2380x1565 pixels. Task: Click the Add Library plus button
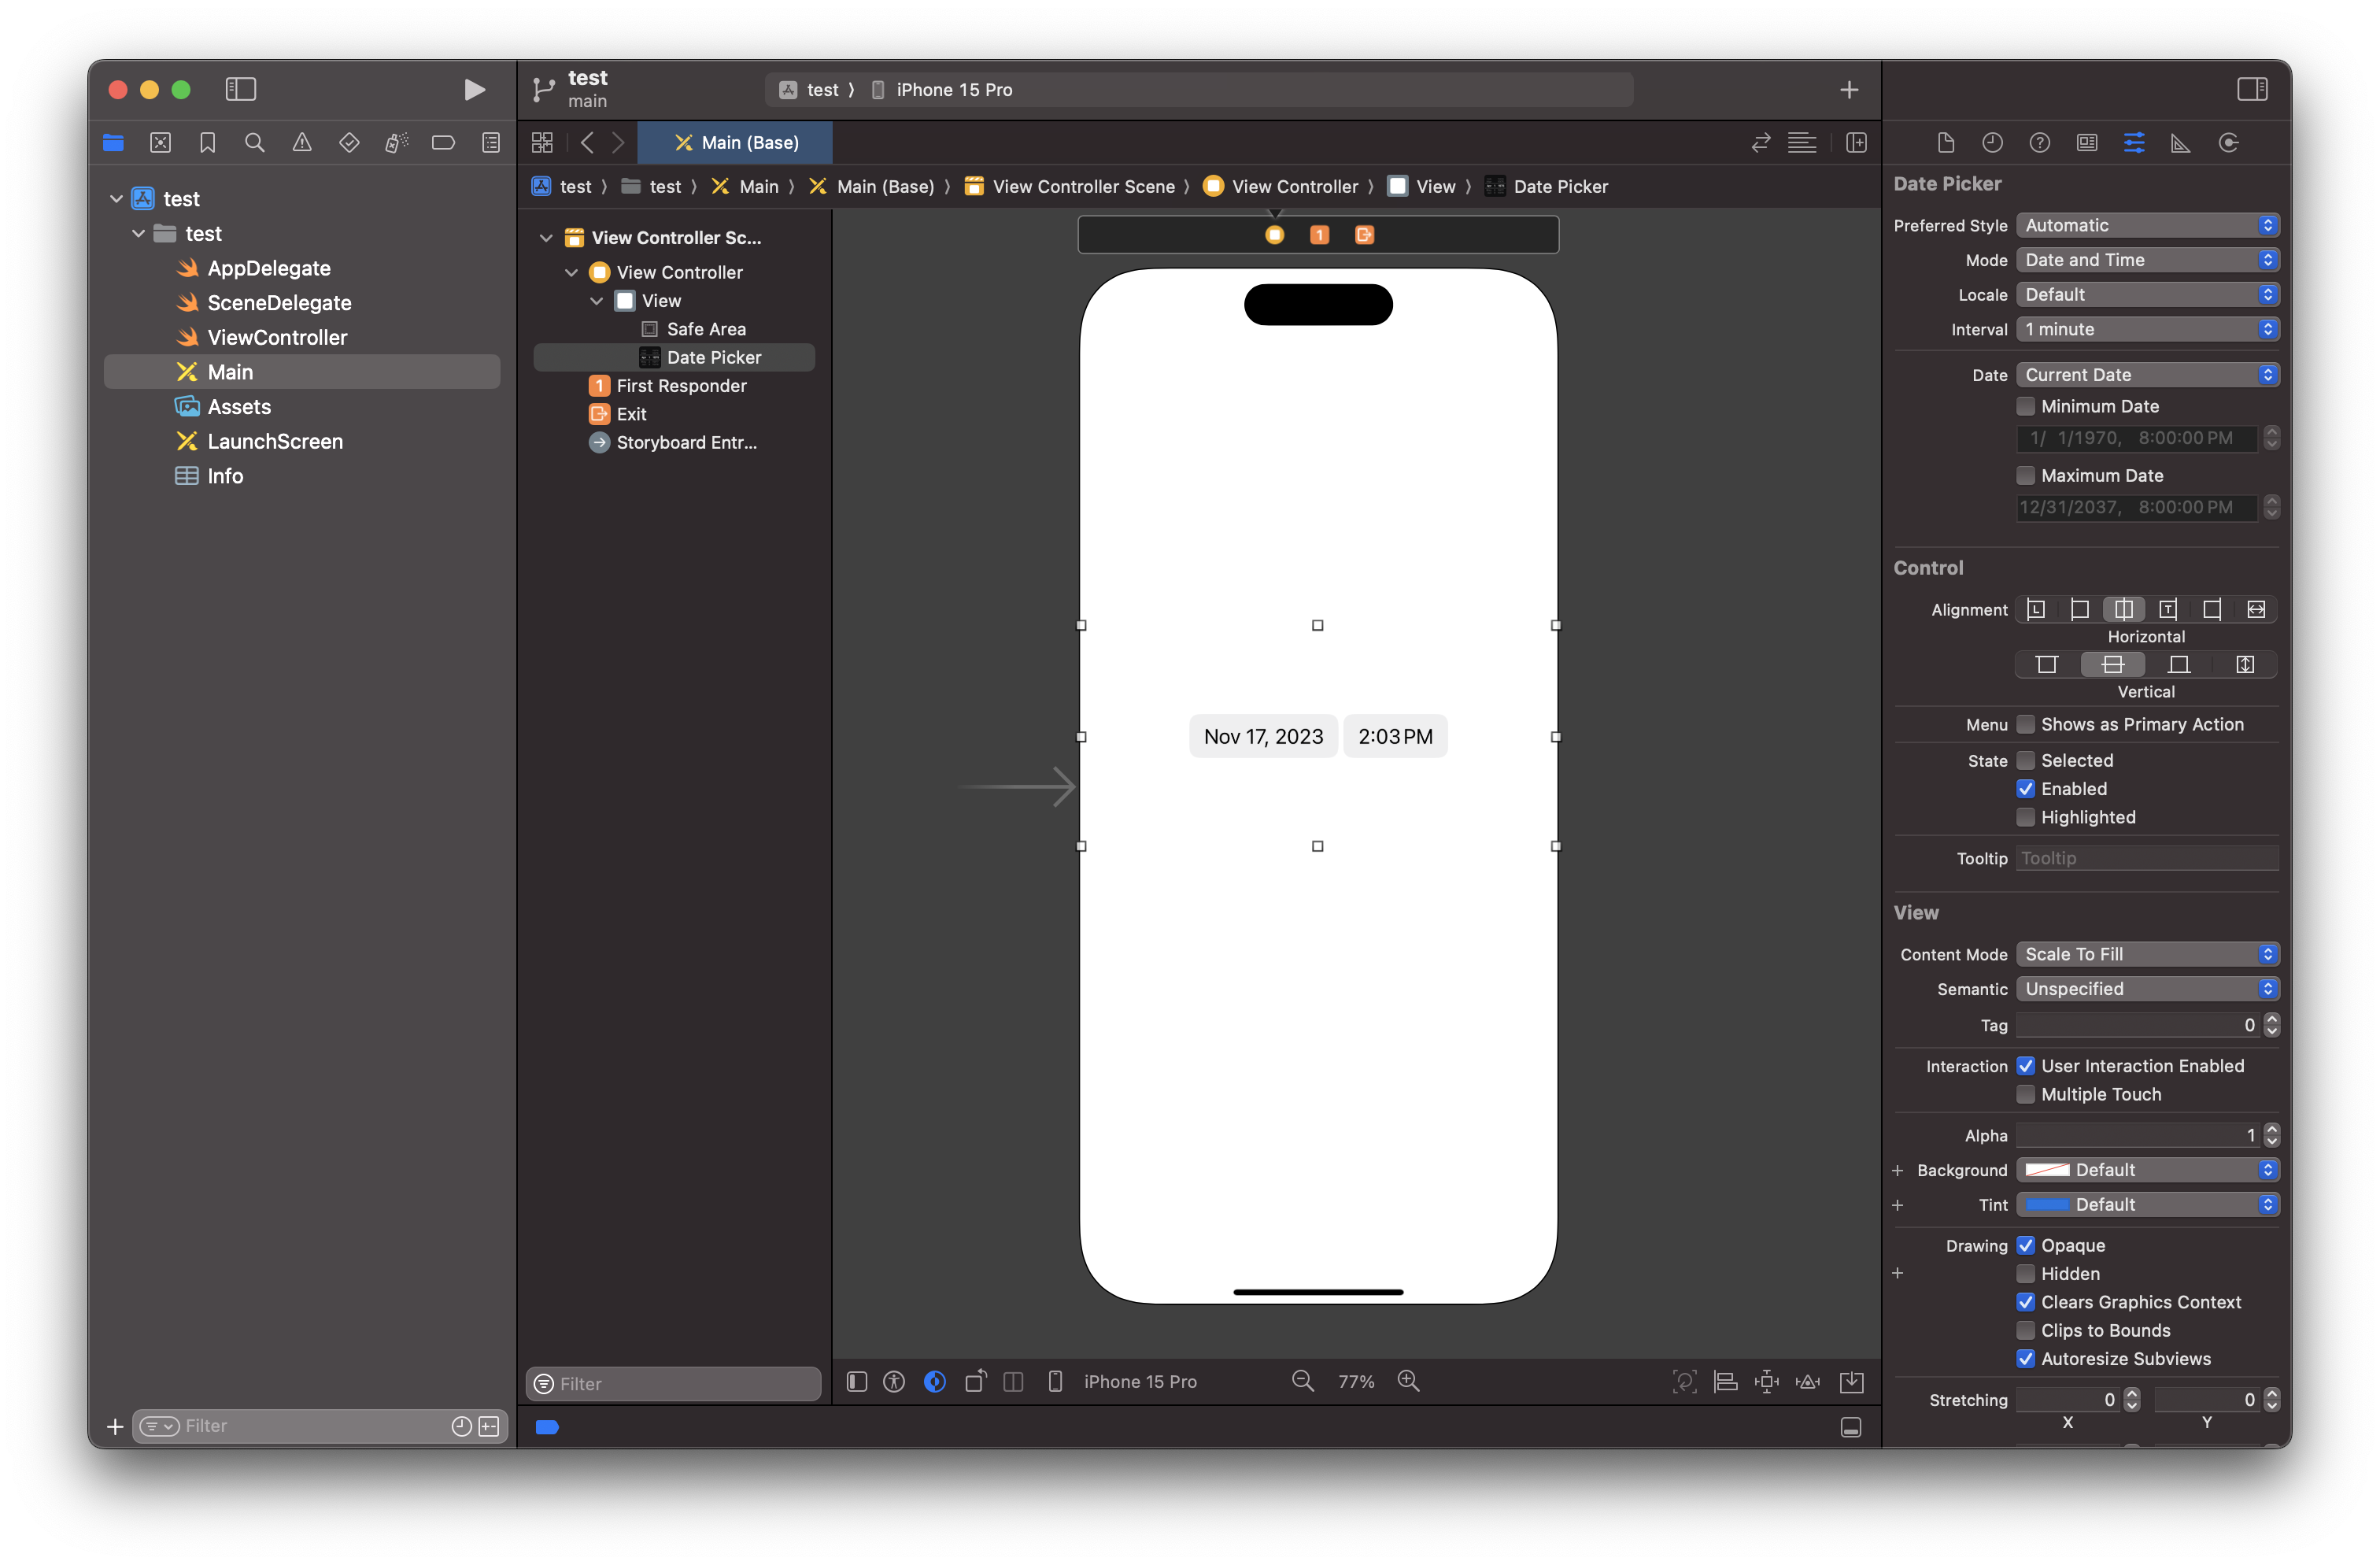click(1848, 90)
